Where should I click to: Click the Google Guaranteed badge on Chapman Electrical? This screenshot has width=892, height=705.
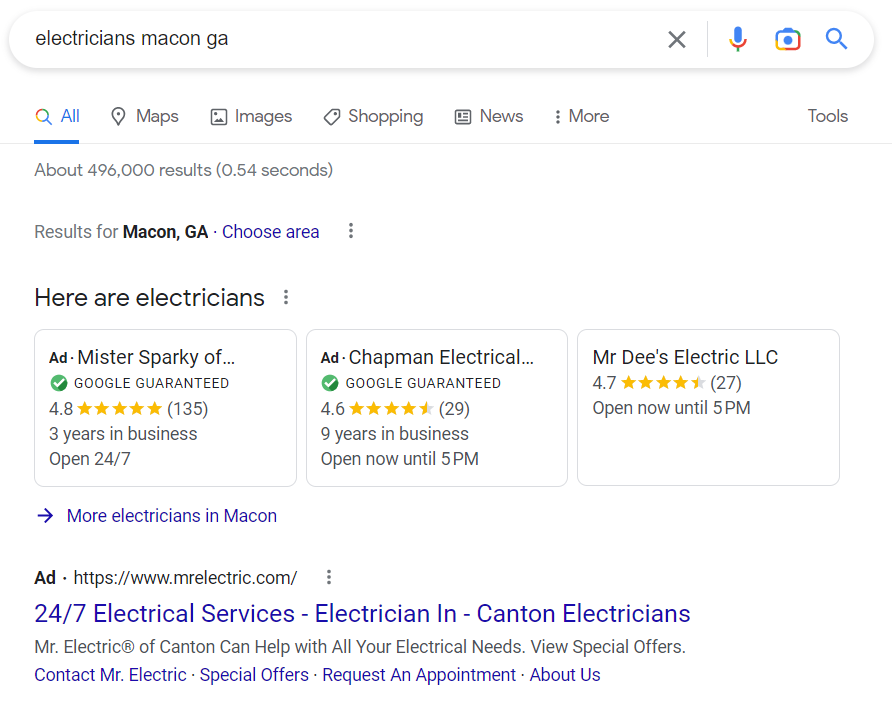click(411, 383)
